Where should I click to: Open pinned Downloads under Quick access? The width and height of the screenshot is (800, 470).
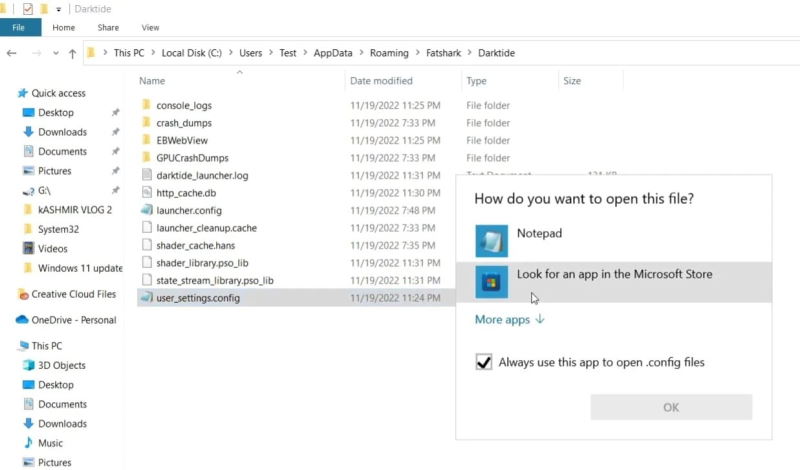click(62, 132)
